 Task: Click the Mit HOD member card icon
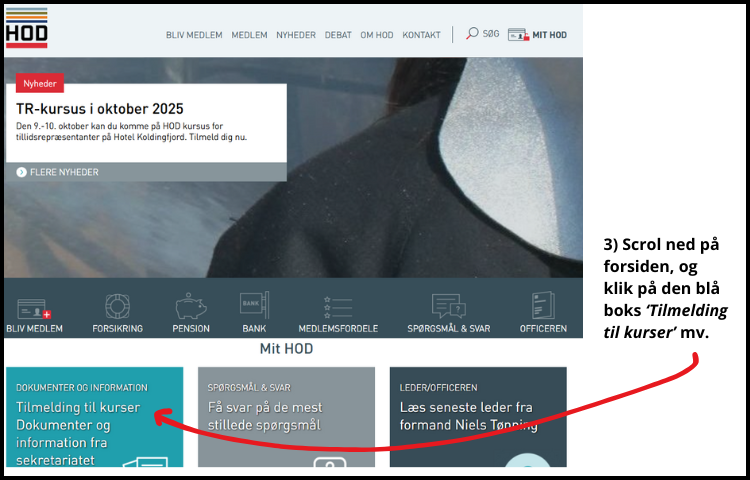pyautogui.click(x=518, y=35)
